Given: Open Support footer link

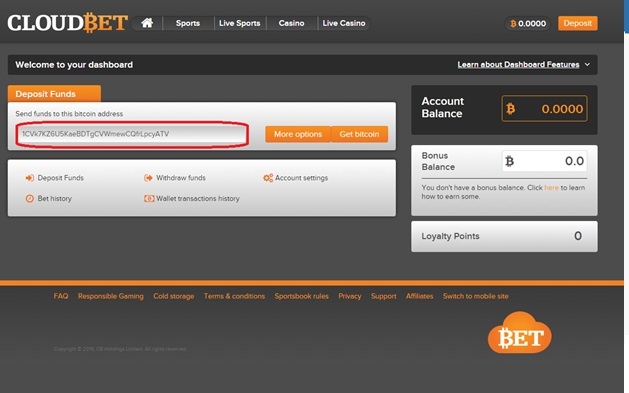Looking at the screenshot, I should (x=383, y=296).
